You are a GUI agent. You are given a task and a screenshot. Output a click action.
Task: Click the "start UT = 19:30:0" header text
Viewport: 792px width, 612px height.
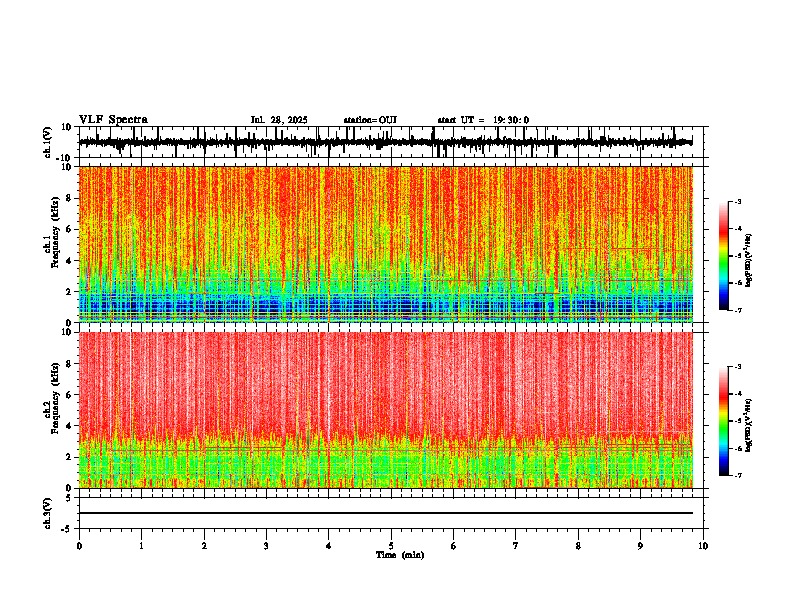[x=483, y=120]
